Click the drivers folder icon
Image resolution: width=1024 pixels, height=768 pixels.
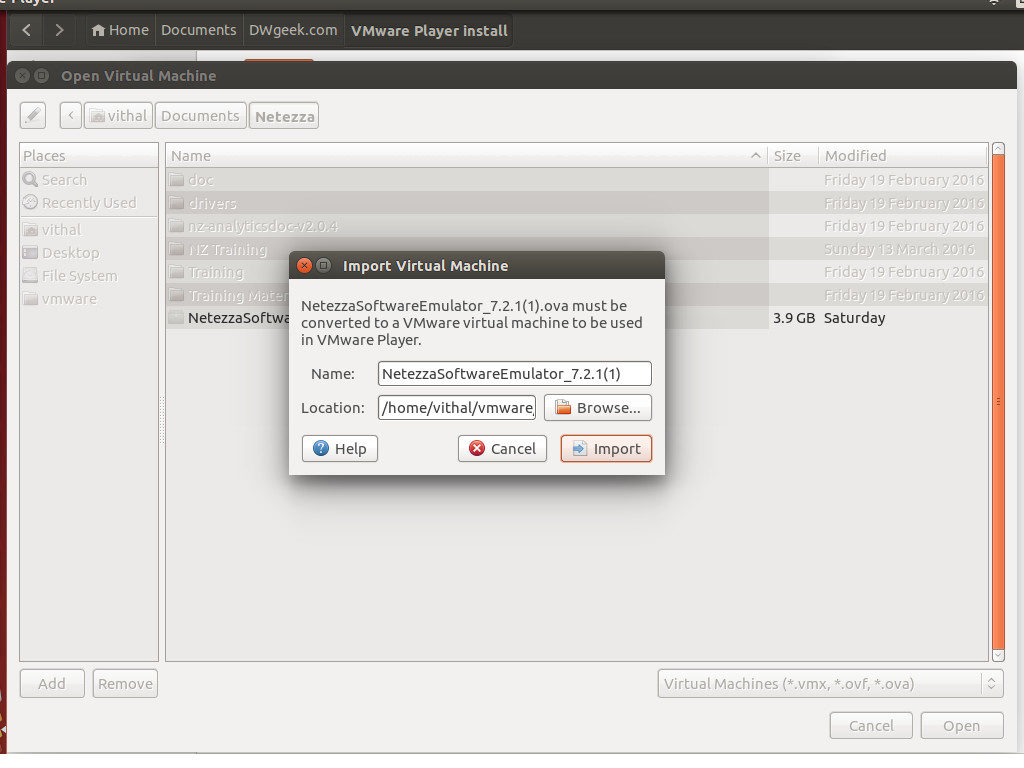coord(176,203)
